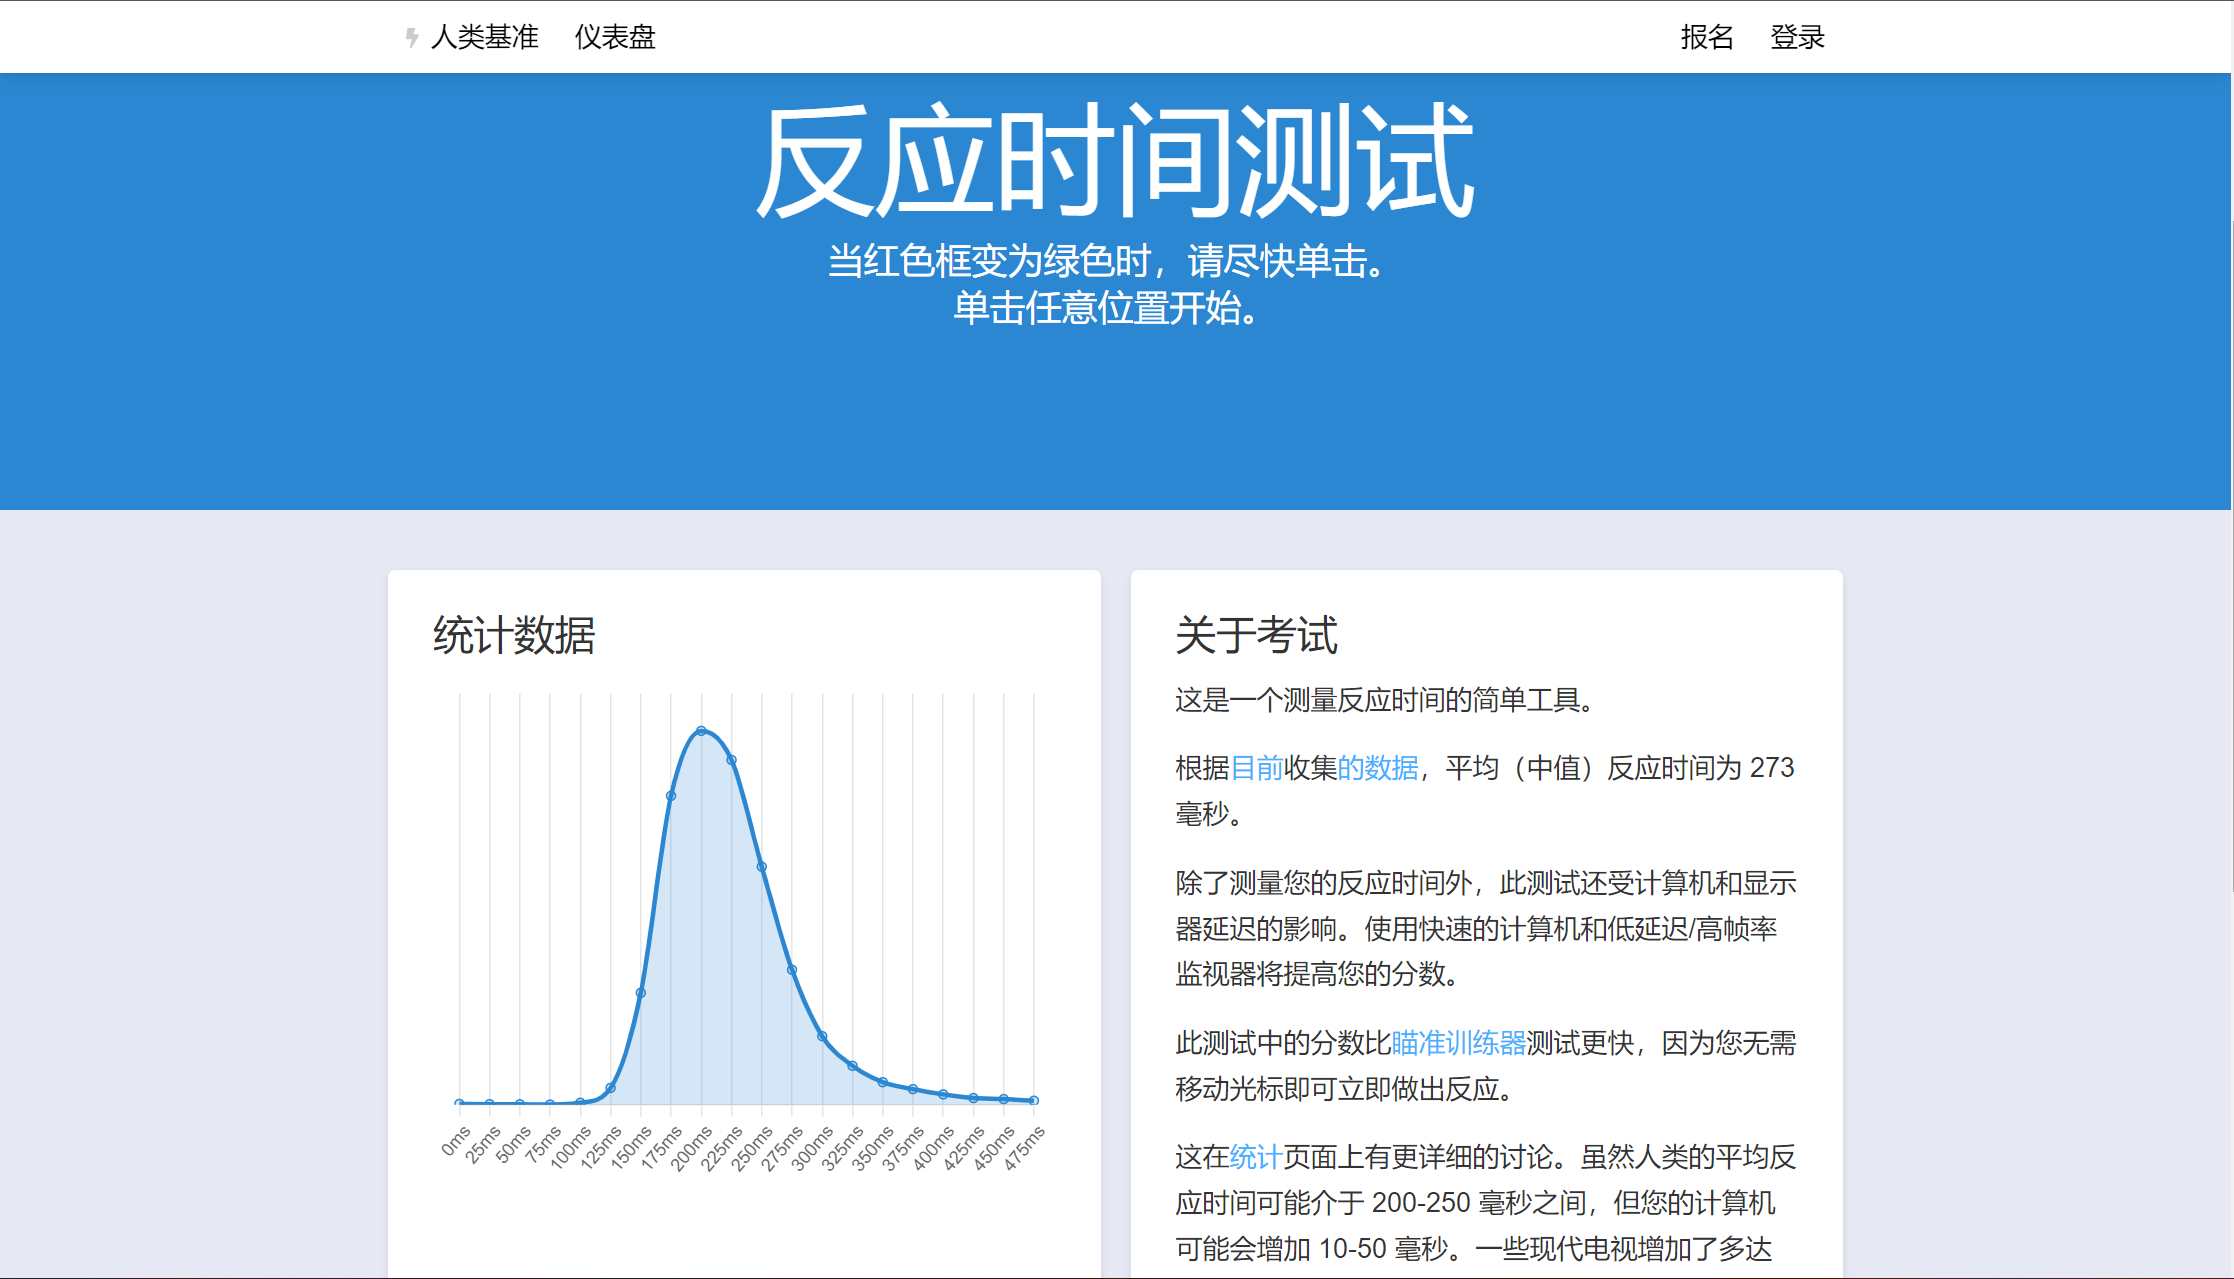Image resolution: width=2234 pixels, height=1279 pixels.
Task: Open the 人类基准 home menu item
Action: [485, 37]
